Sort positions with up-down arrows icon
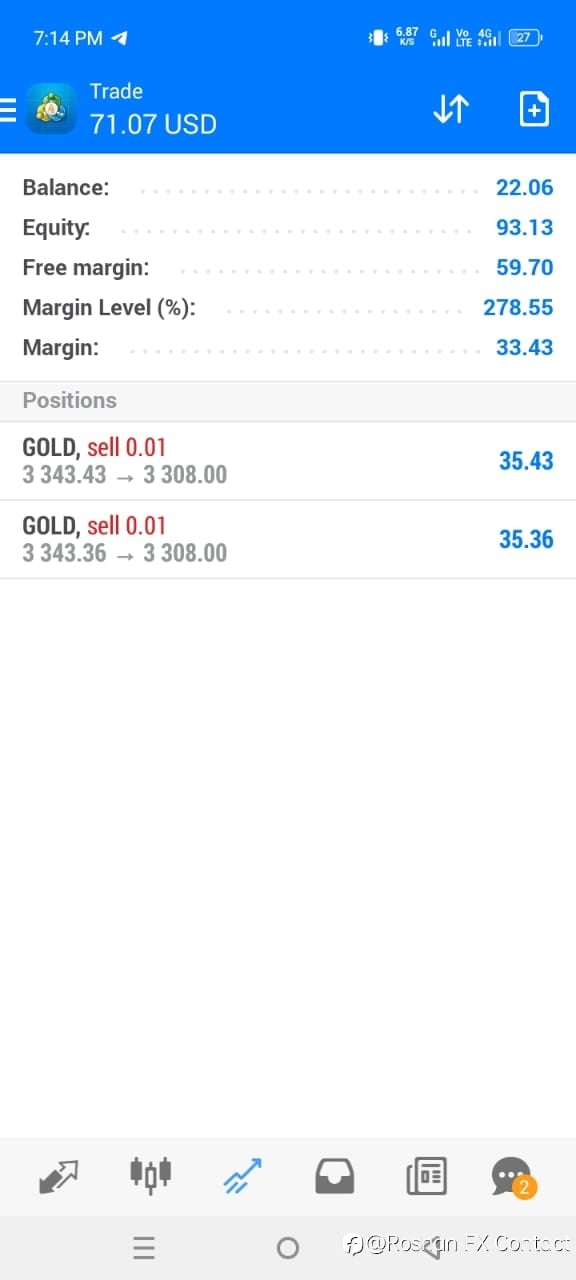 pyautogui.click(x=450, y=109)
